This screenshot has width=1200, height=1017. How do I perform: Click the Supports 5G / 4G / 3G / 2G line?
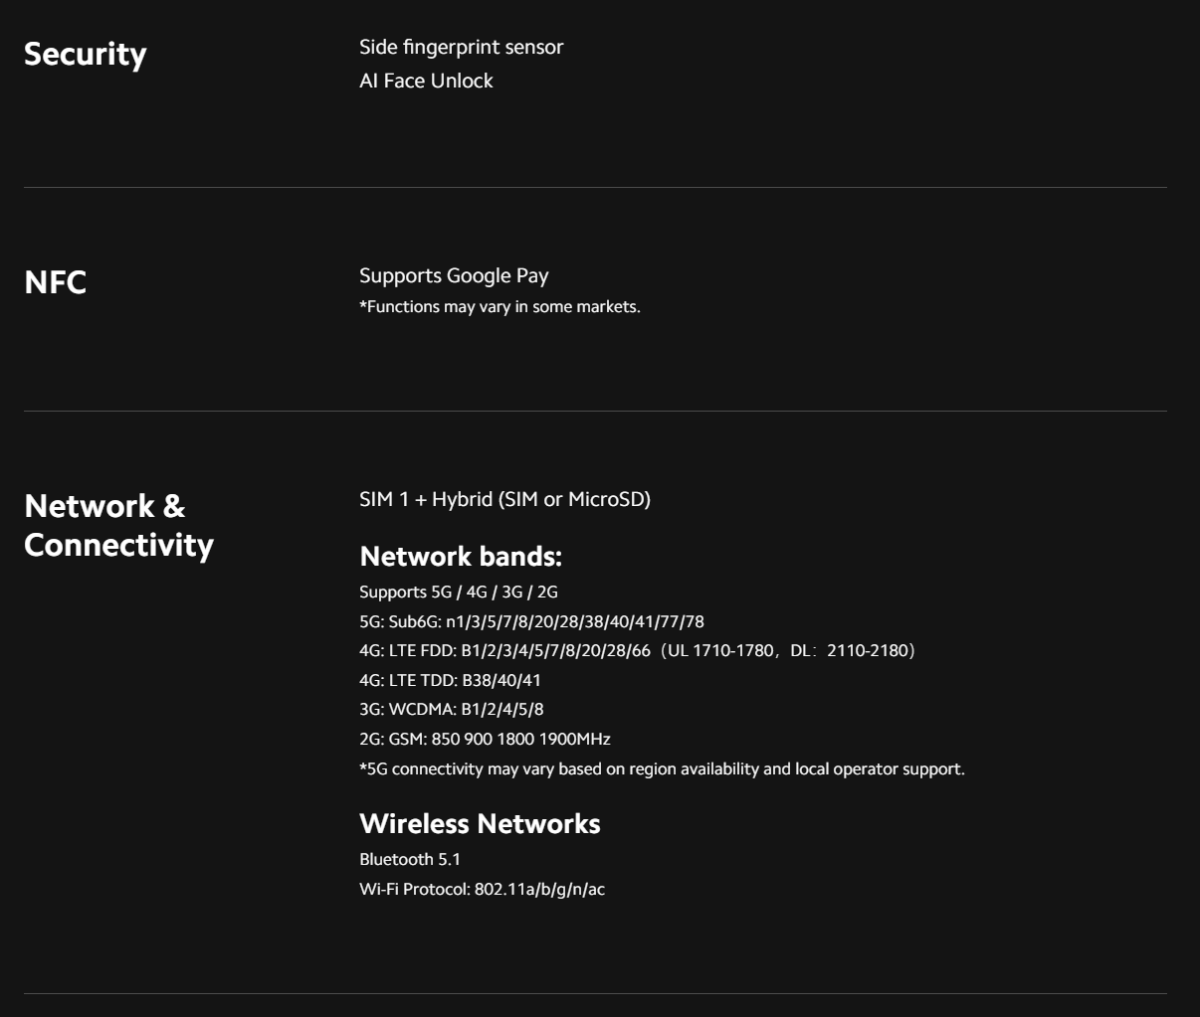(459, 592)
